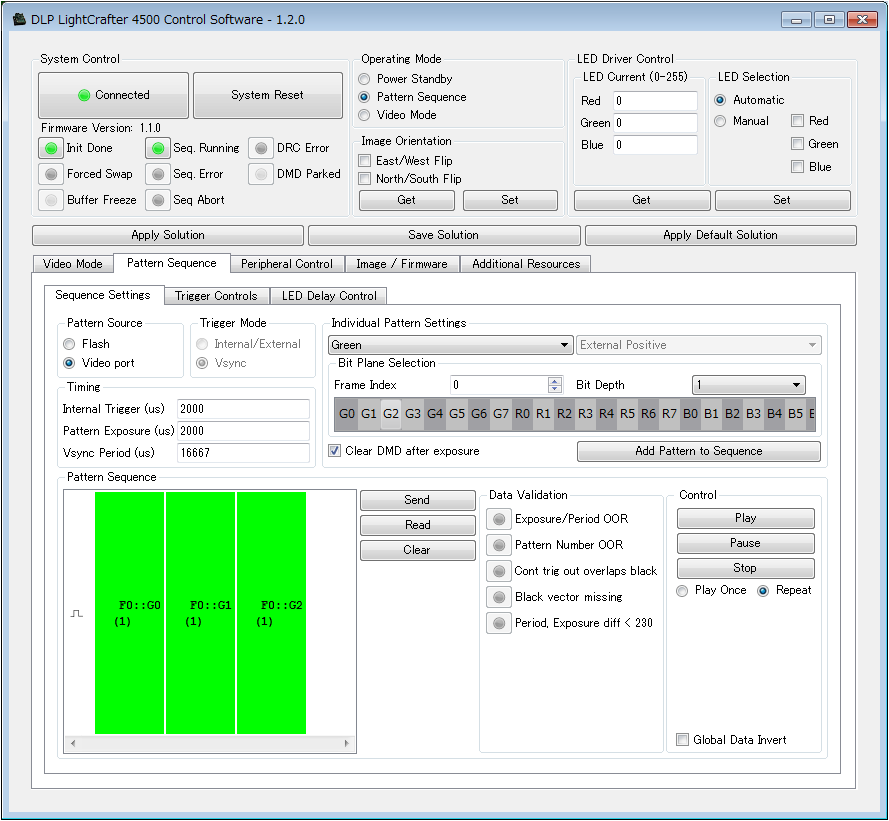Viewport: 889px width, 821px height.
Task: Open the Additional Resources tab
Action: pos(526,264)
